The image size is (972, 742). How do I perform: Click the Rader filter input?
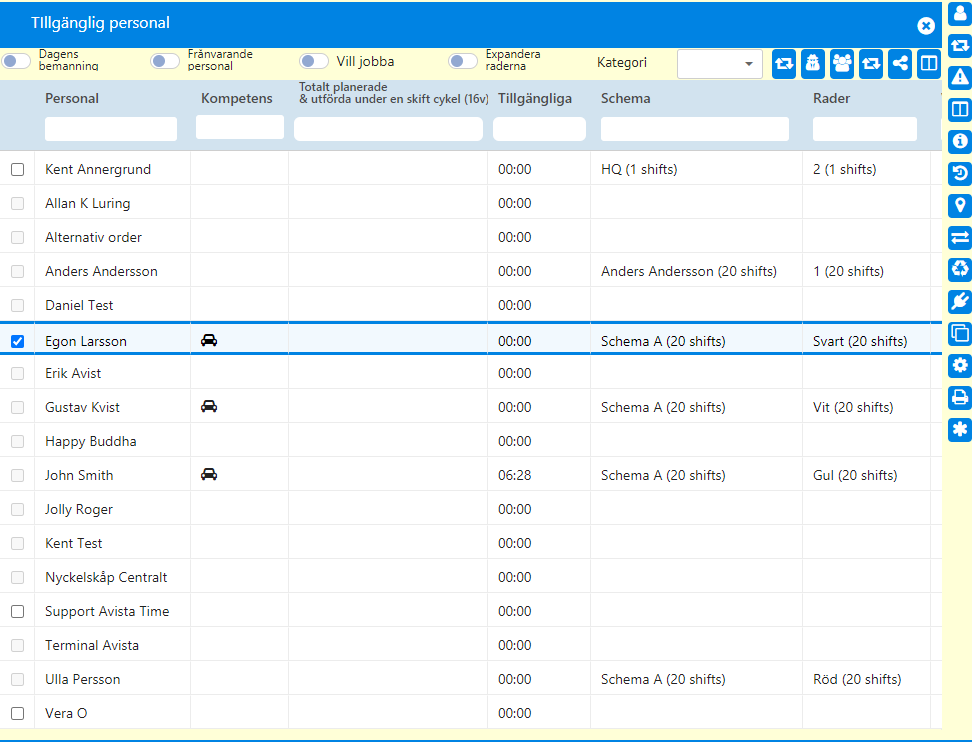[x=865, y=128]
